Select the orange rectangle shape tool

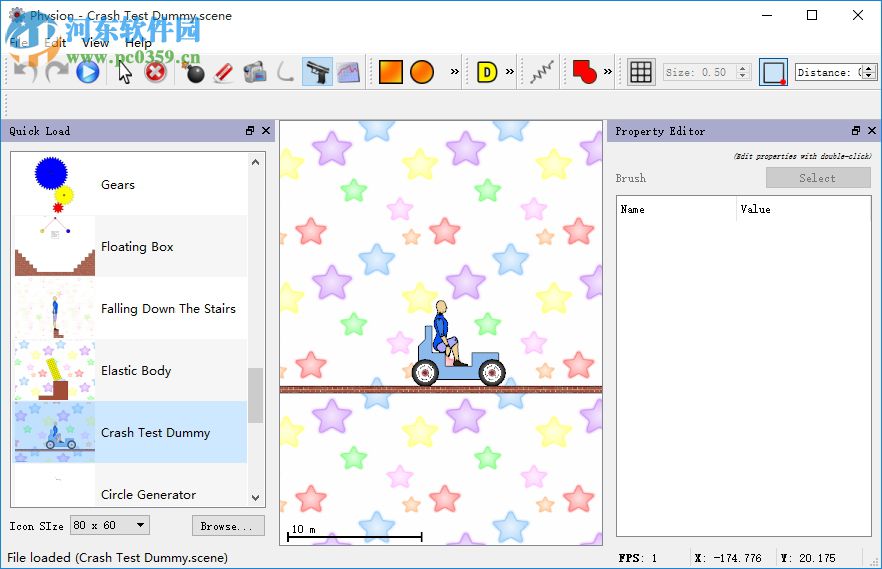(390, 72)
